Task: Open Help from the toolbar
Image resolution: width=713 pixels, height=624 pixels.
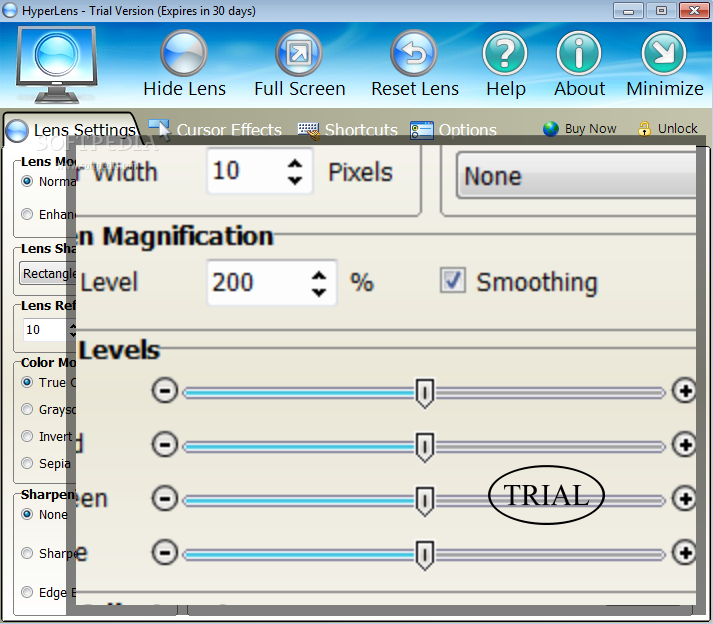Action: [x=505, y=53]
